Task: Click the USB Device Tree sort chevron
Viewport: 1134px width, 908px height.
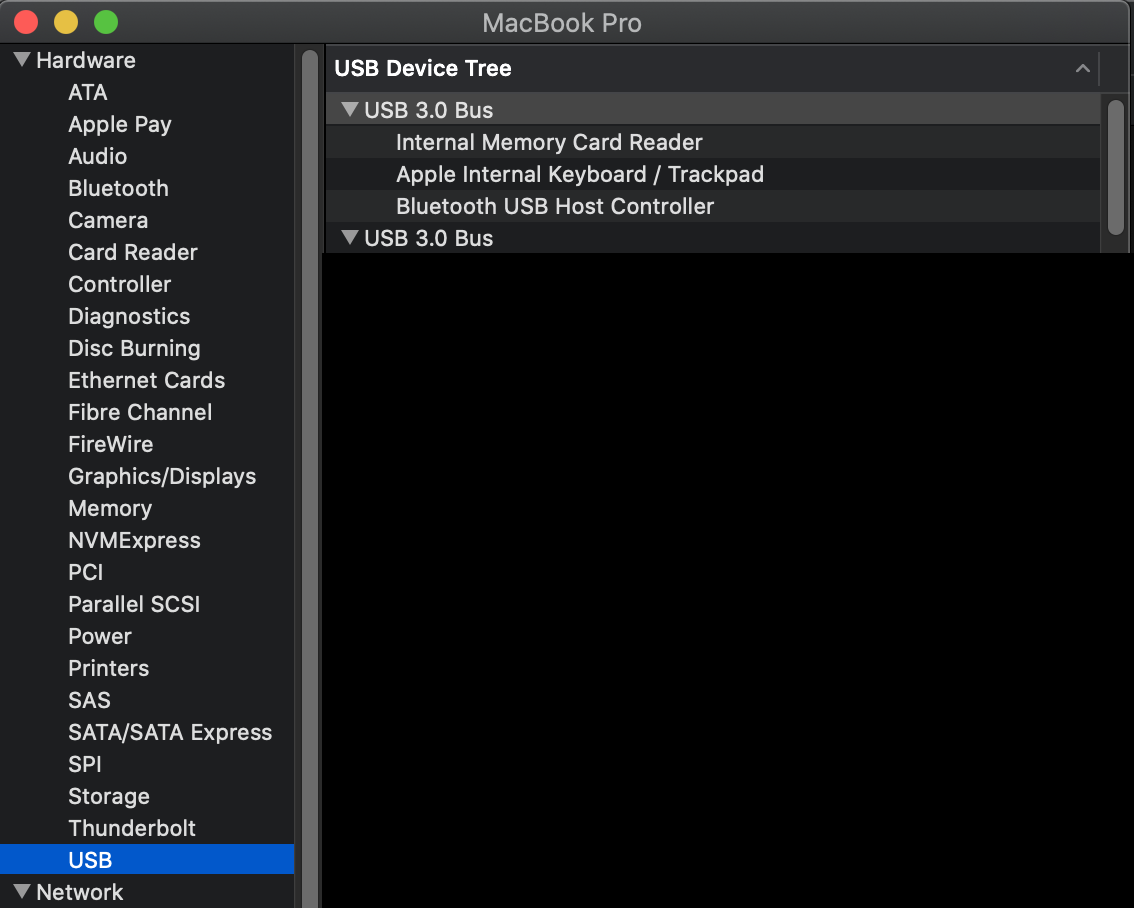Action: (x=1083, y=69)
